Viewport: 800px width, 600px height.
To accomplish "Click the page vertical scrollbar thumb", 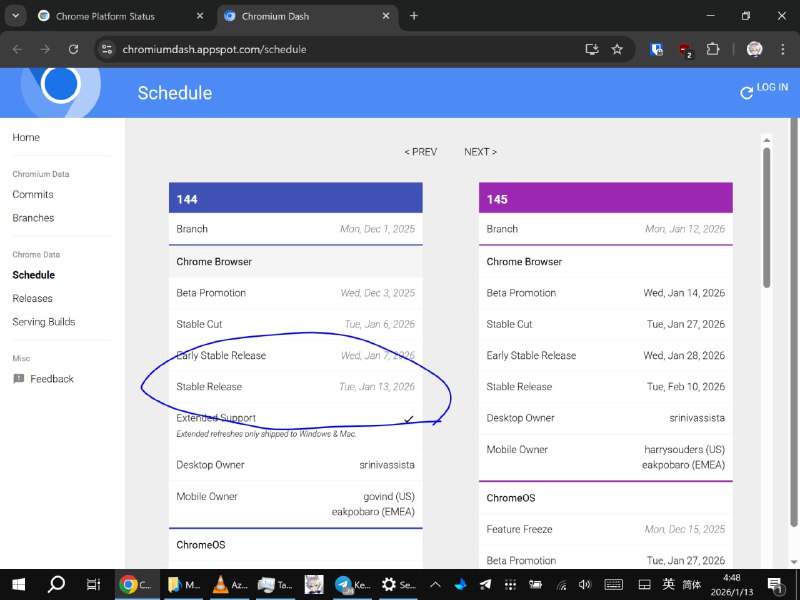I will pos(767,215).
